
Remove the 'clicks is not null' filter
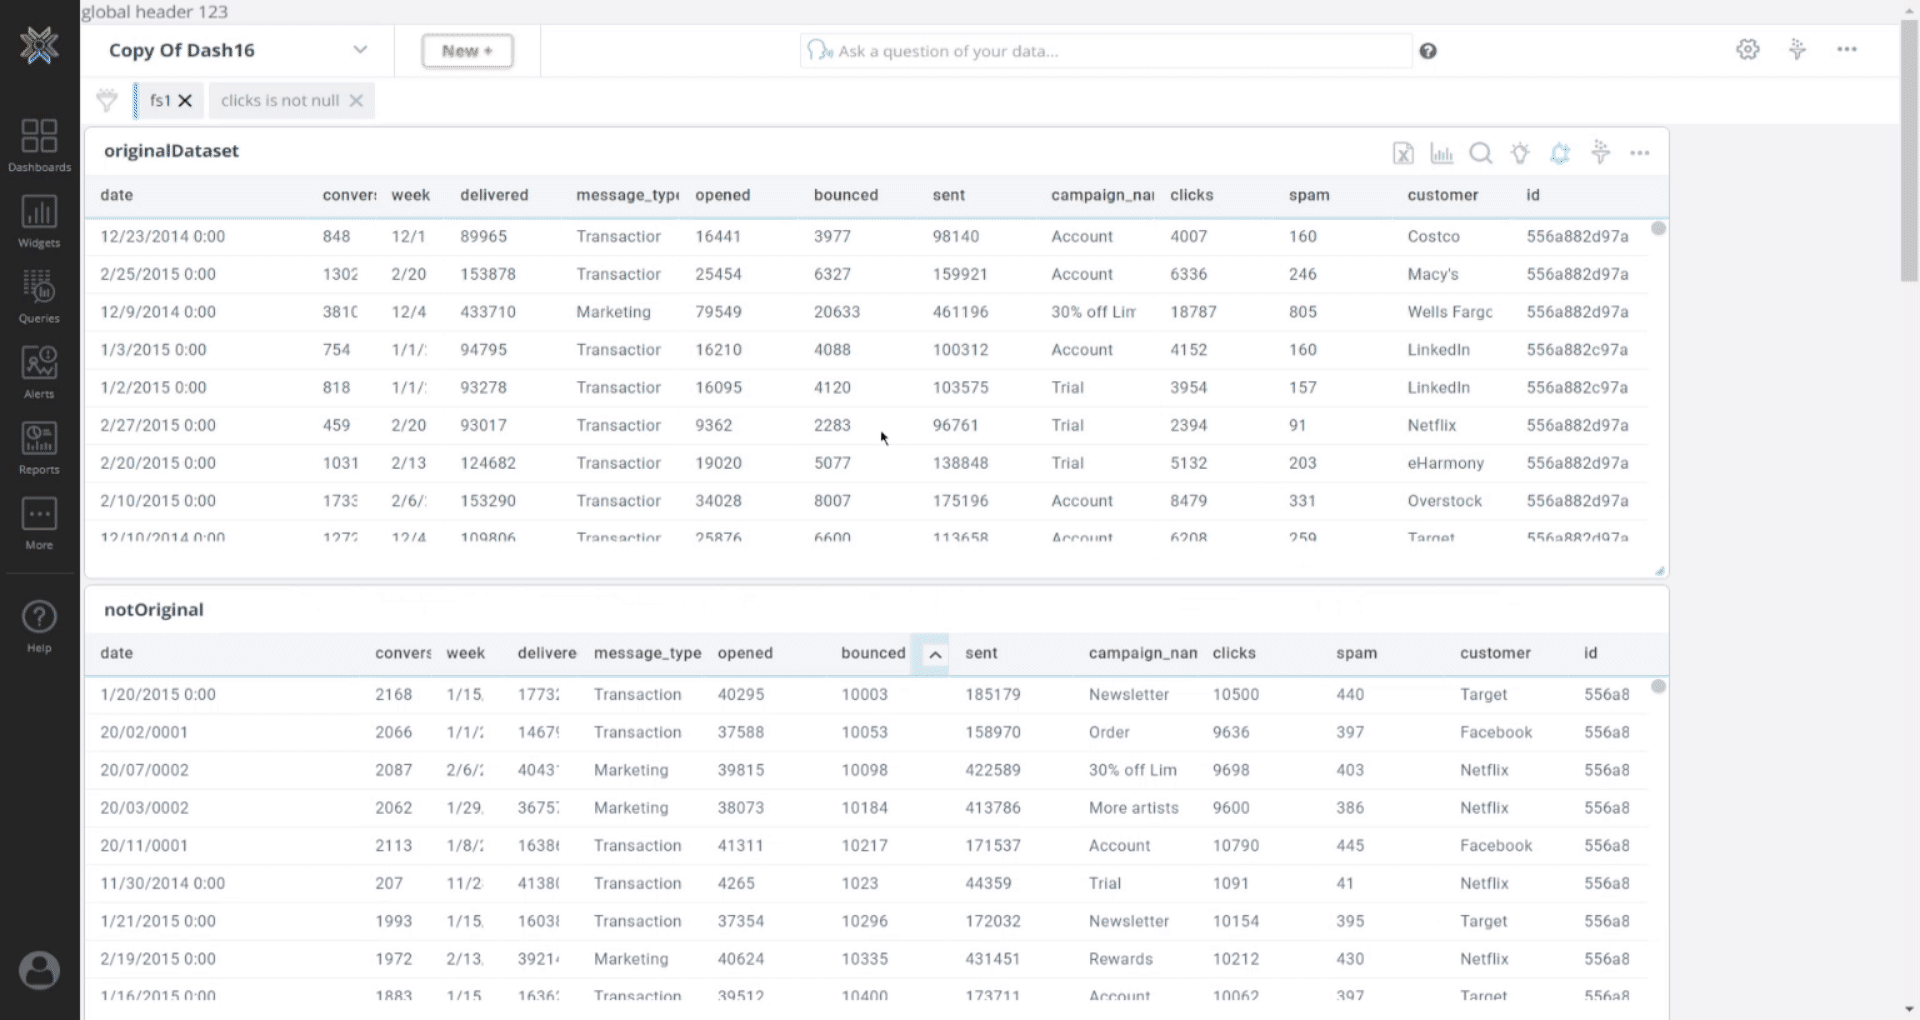click(x=355, y=101)
